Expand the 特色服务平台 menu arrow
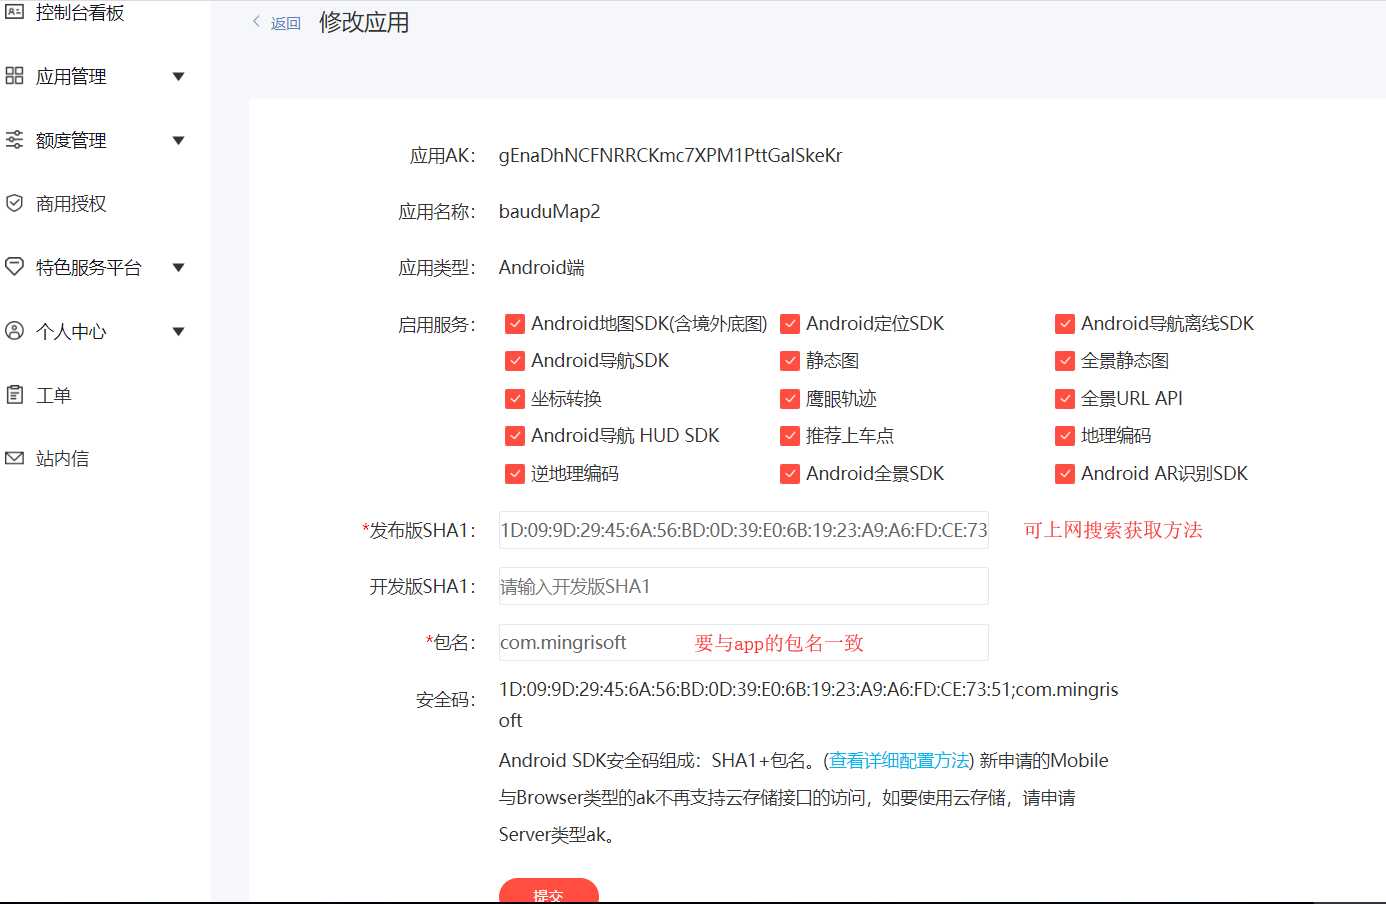The image size is (1386, 904). tap(178, 268)
